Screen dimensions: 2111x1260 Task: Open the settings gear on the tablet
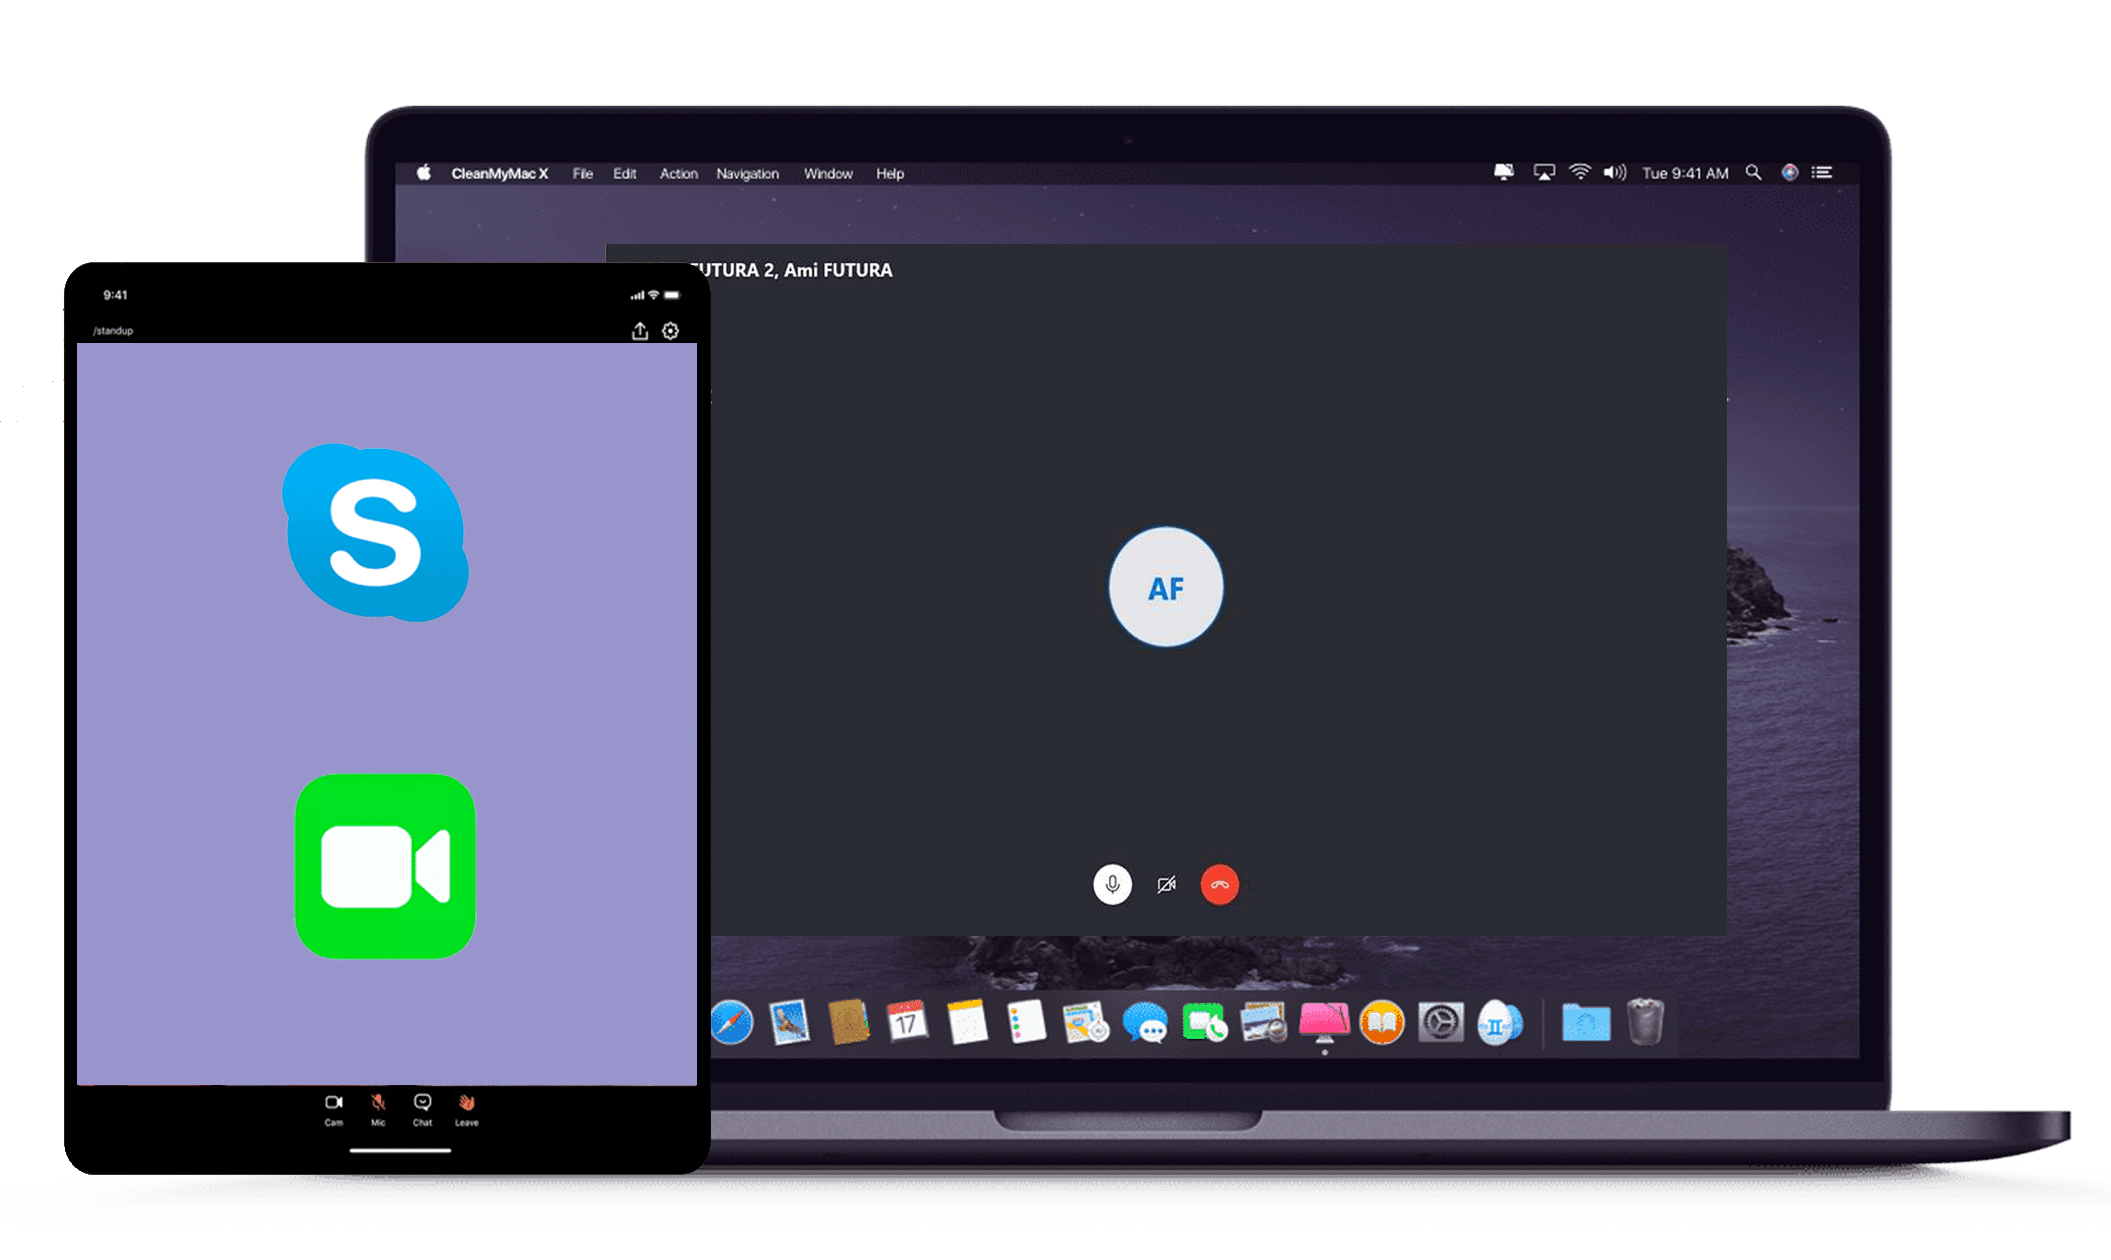point(671,331)
